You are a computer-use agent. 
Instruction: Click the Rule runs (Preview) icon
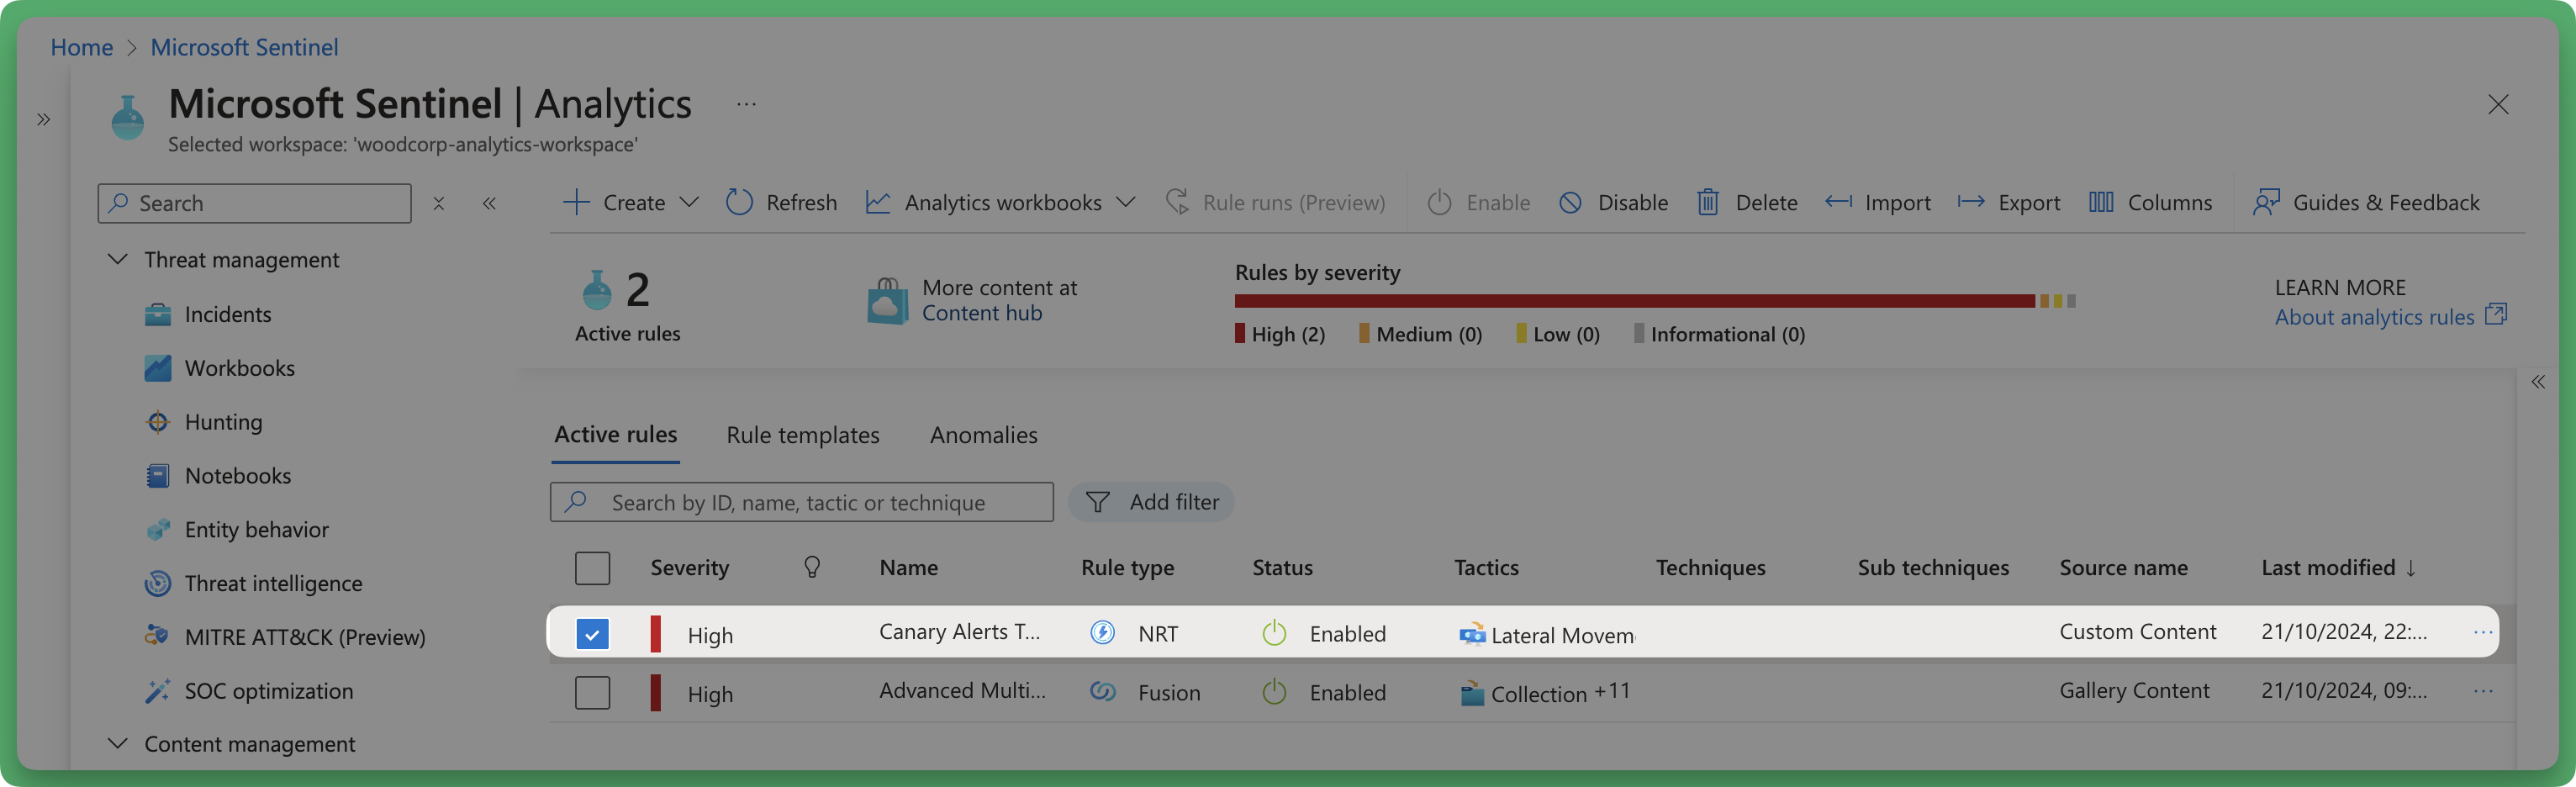(x=1177, y=202)
